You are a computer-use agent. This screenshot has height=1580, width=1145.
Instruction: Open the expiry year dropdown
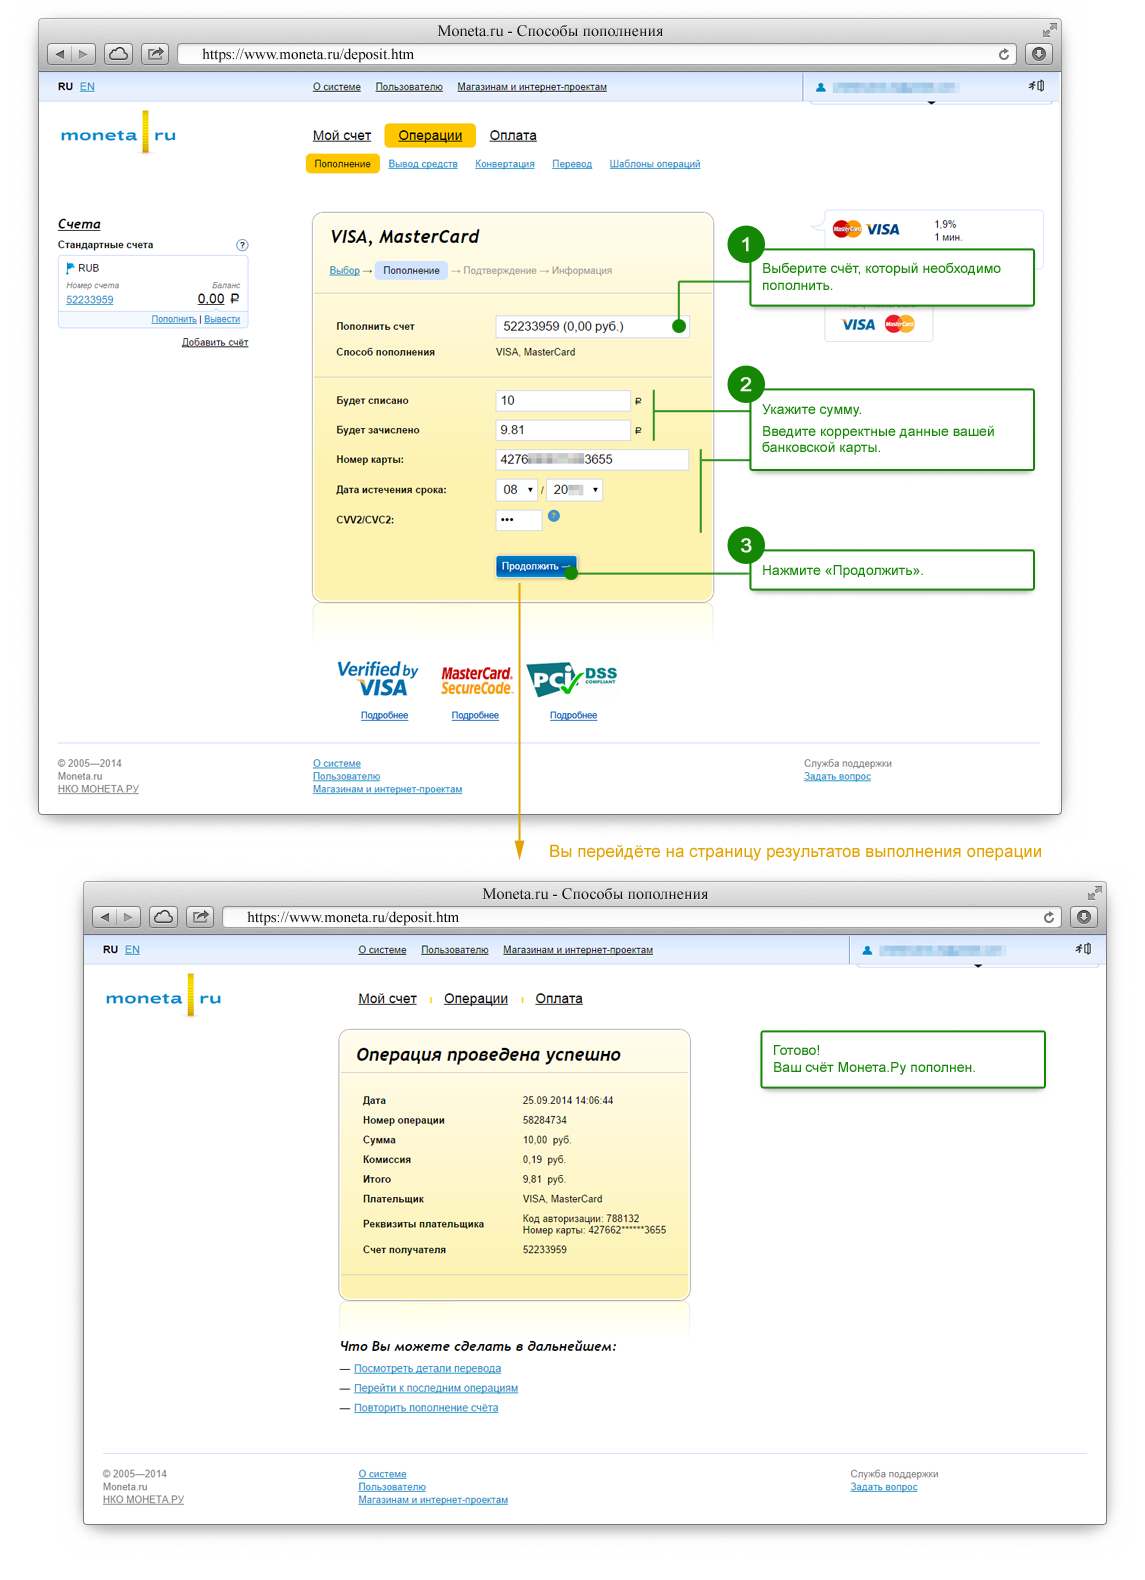pyautogui.click(x=574, y=490)
